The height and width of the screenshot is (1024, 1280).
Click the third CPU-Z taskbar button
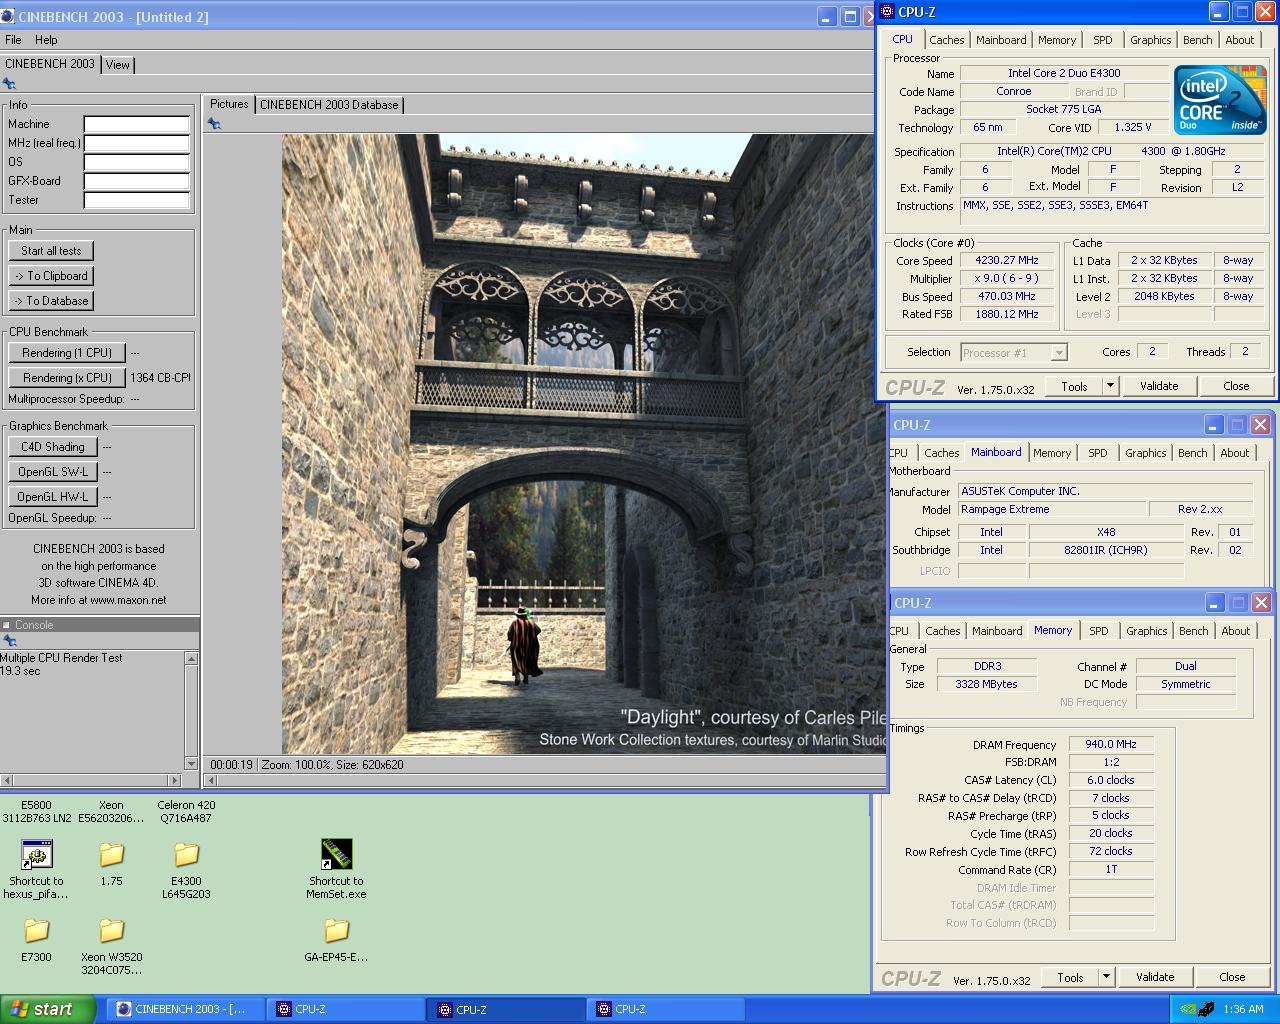666,1009
